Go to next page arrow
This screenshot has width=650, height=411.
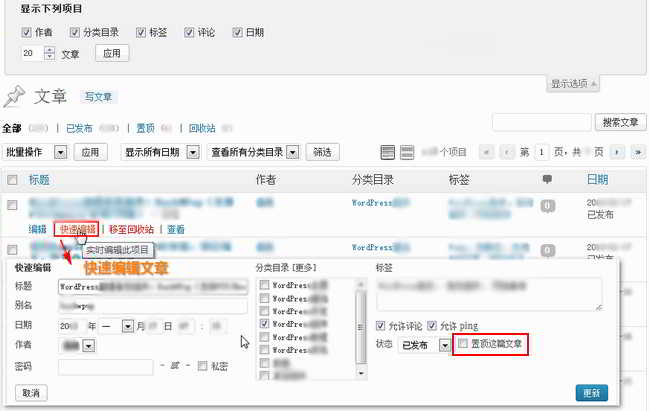tap(617, 152)
